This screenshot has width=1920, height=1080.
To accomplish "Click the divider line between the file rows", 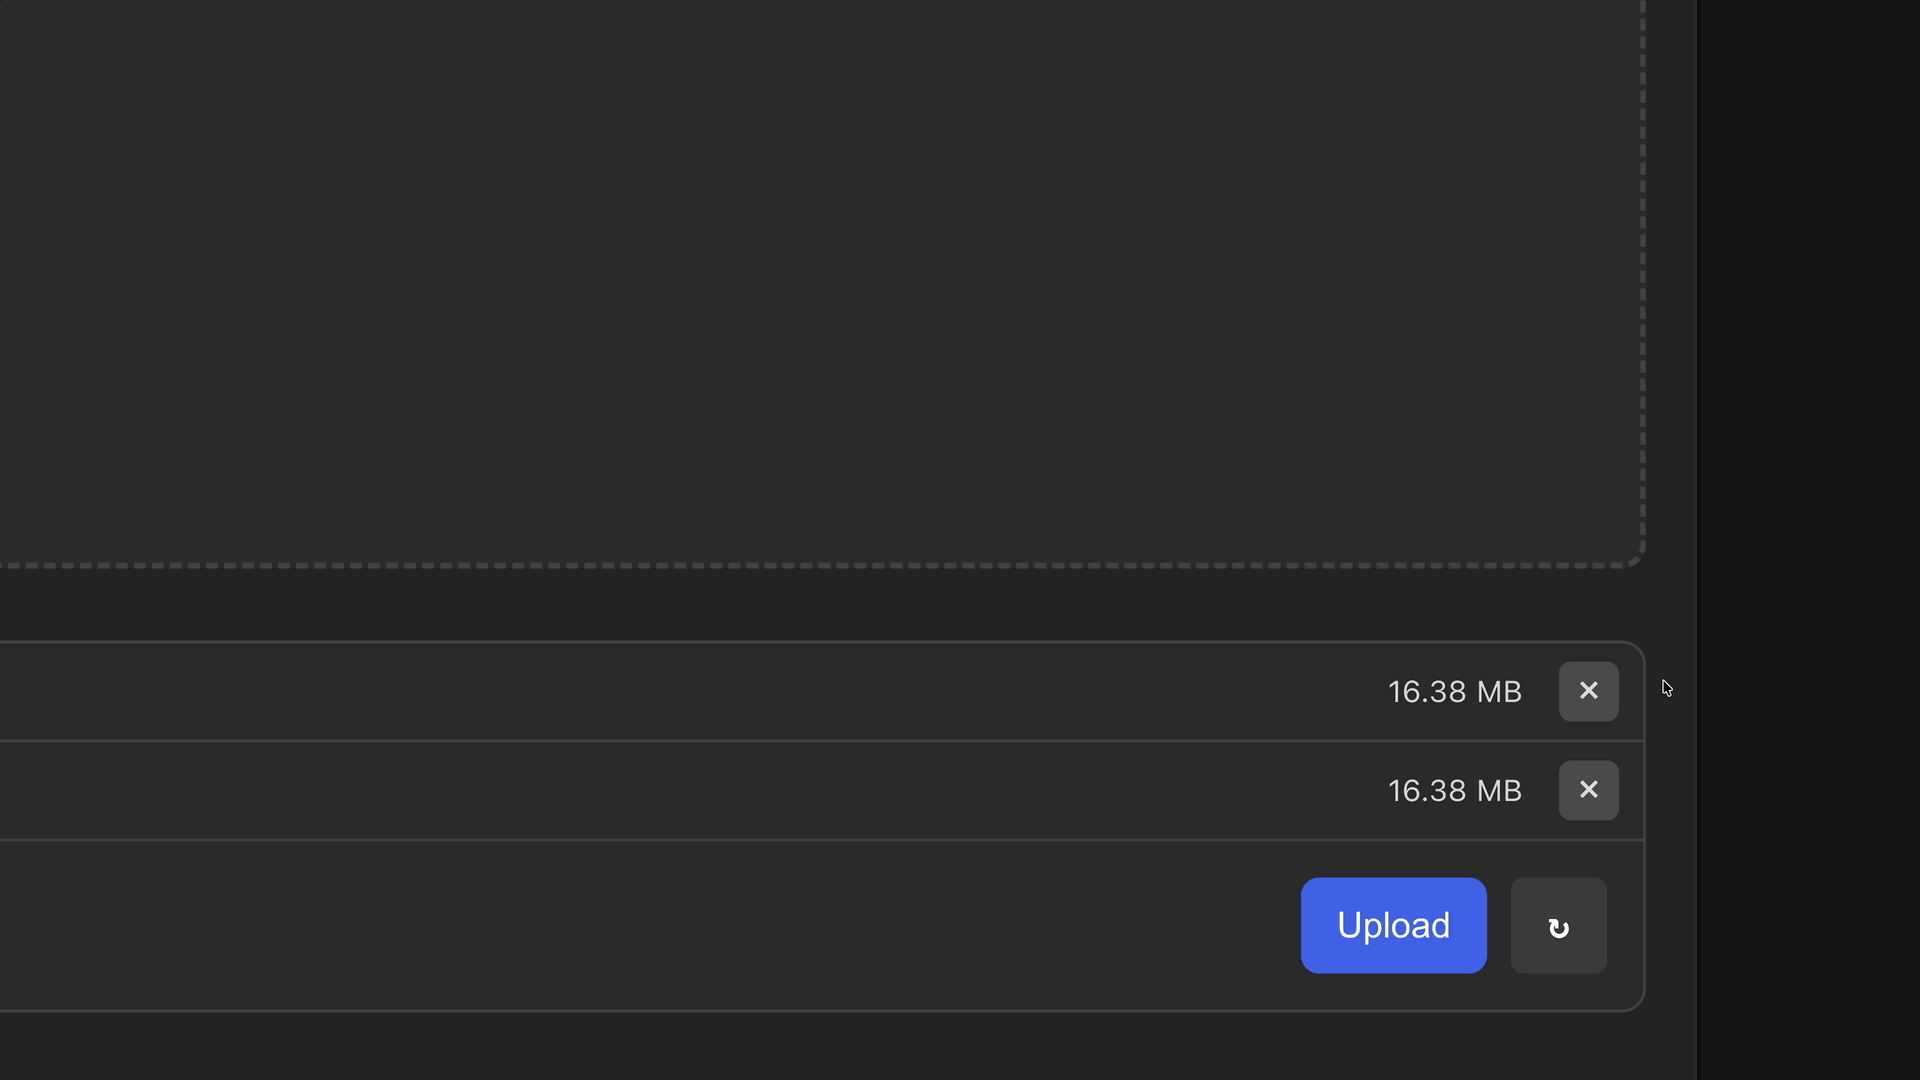I will (x=800, y=741).
